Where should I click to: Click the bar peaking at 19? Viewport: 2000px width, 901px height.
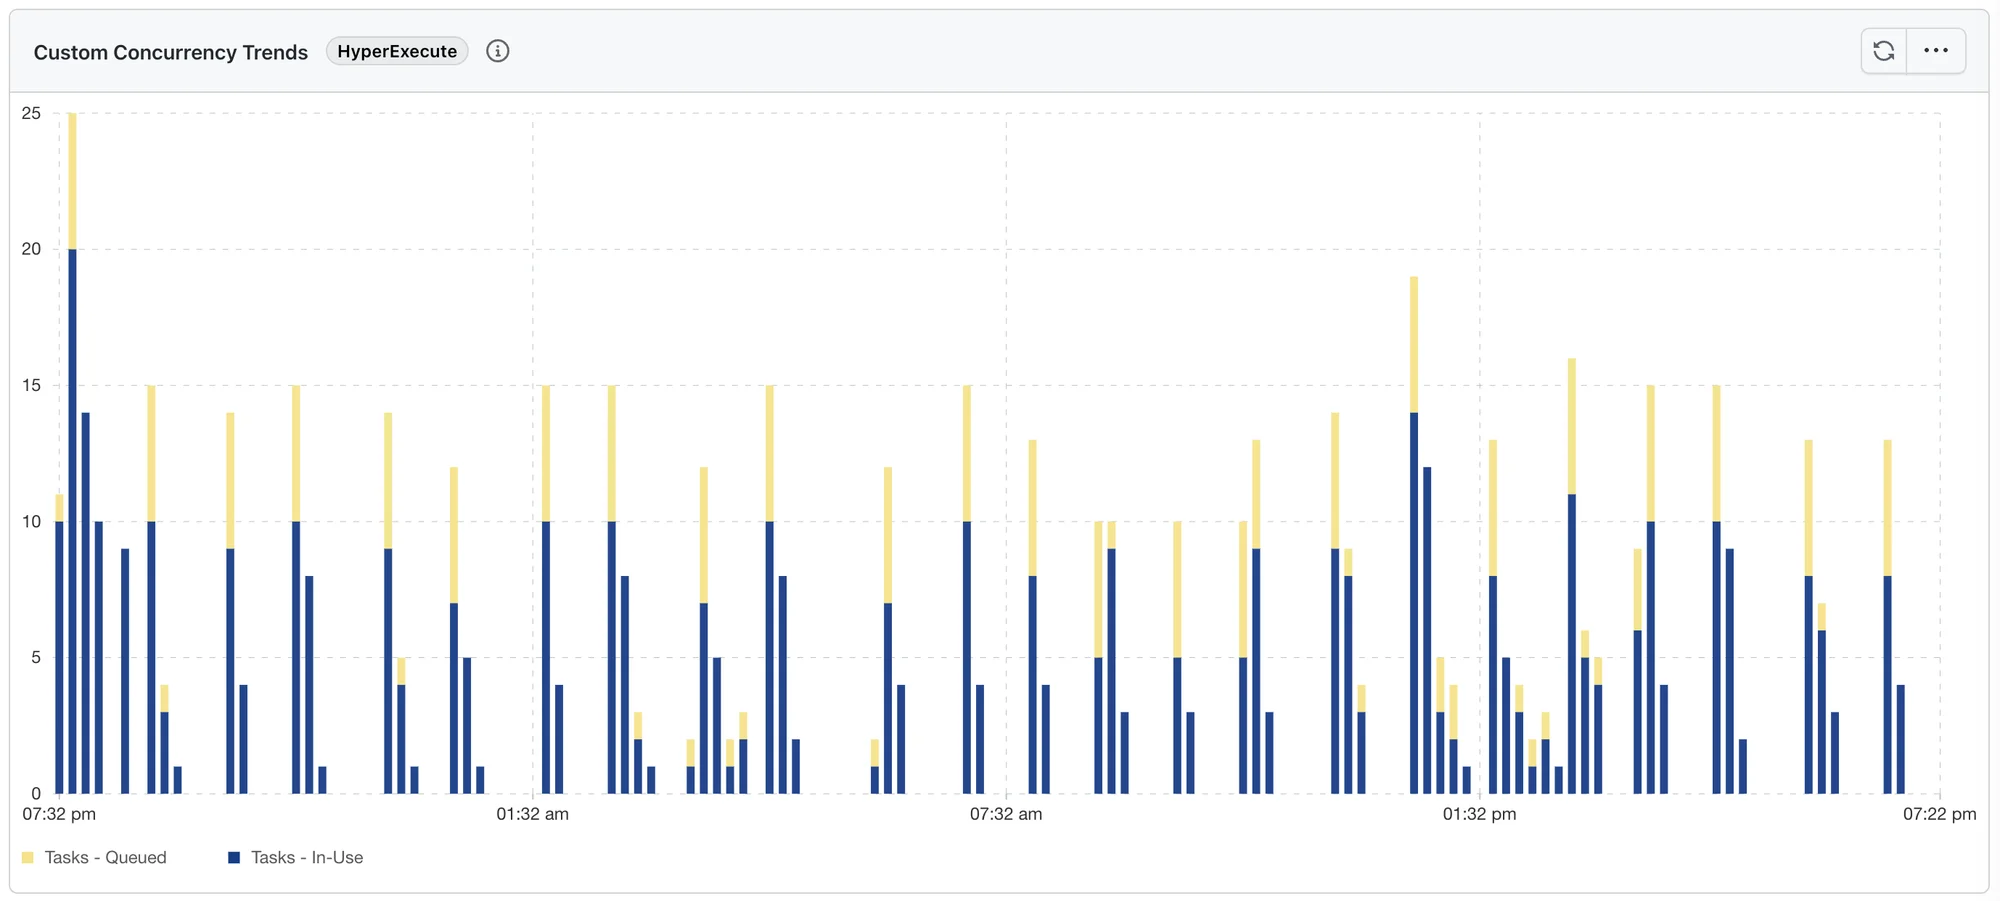(1414, 535)
